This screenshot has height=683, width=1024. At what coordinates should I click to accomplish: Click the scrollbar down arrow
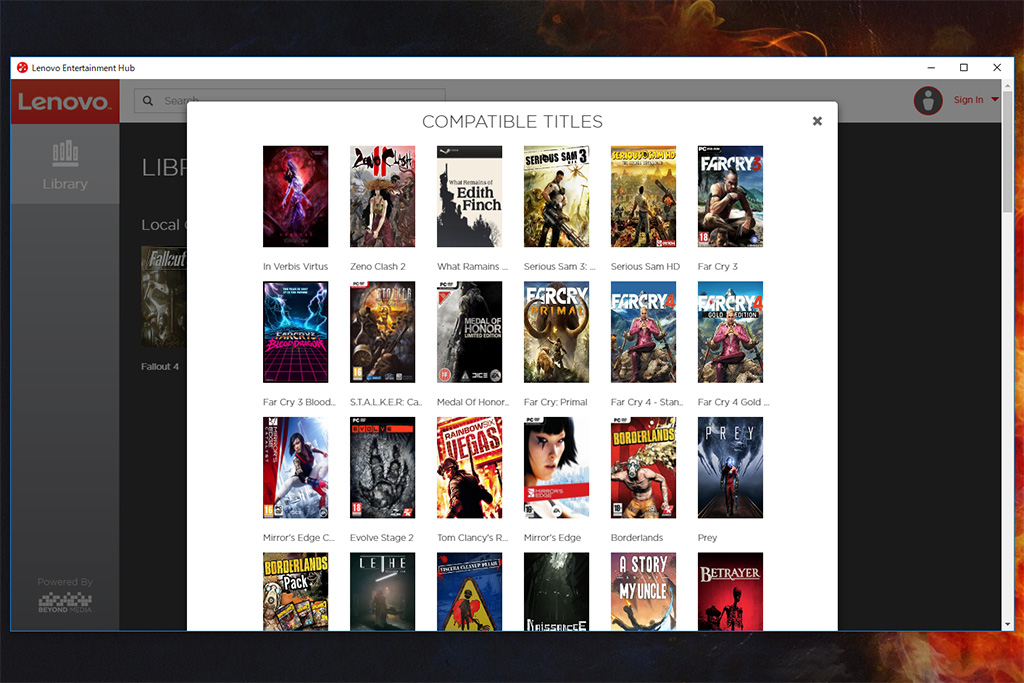click(1008, 625)
